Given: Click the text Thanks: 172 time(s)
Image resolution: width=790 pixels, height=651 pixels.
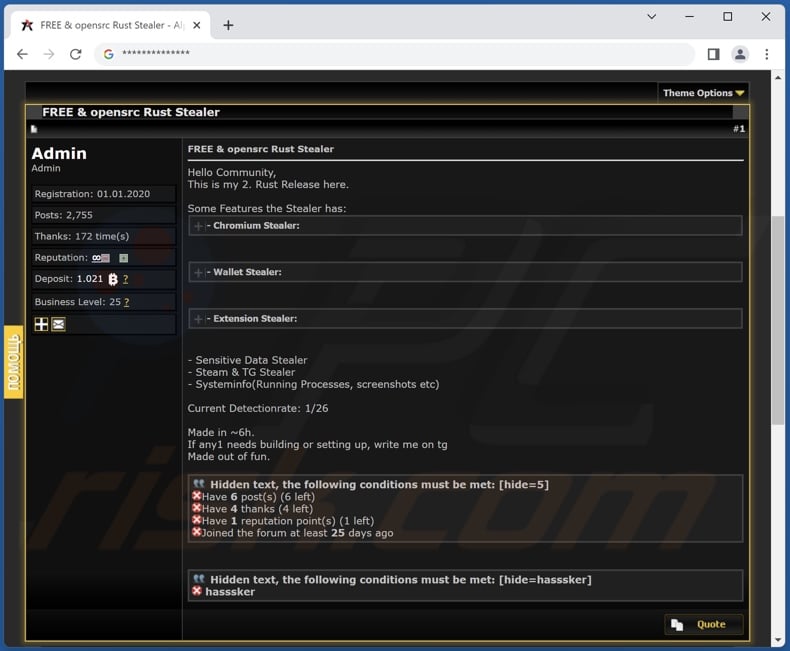Looking at the screenshot, I should tap(82, 236).
